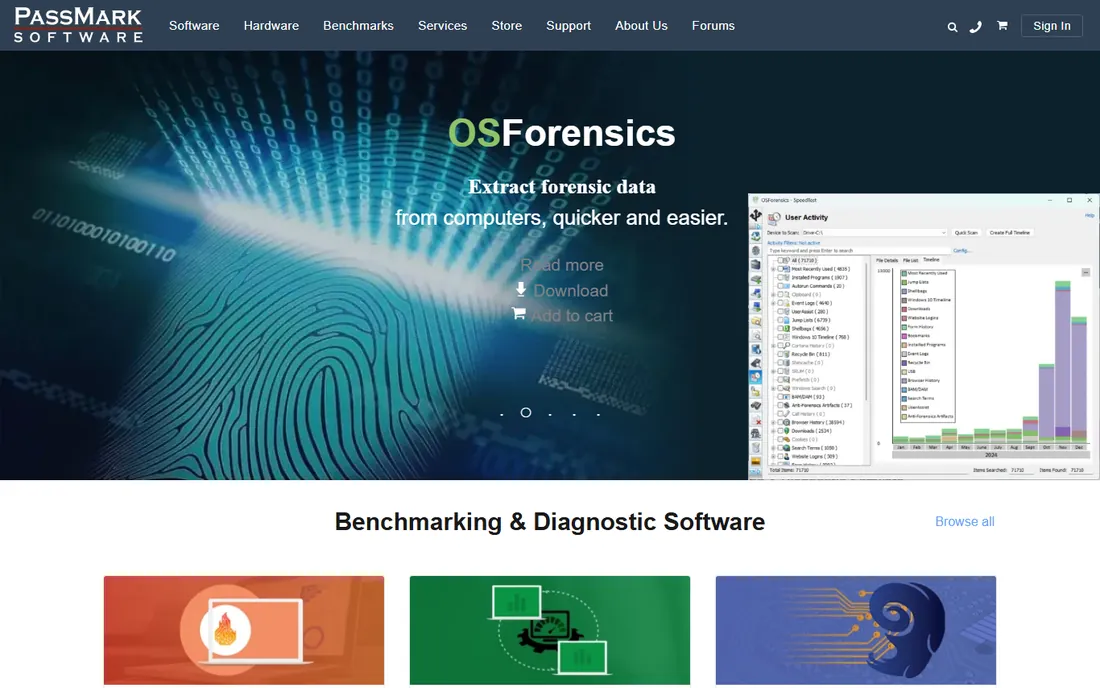The image size is (1100, 688).
Task: Select the fourth carousel slide dot
Action: (574, 414)
